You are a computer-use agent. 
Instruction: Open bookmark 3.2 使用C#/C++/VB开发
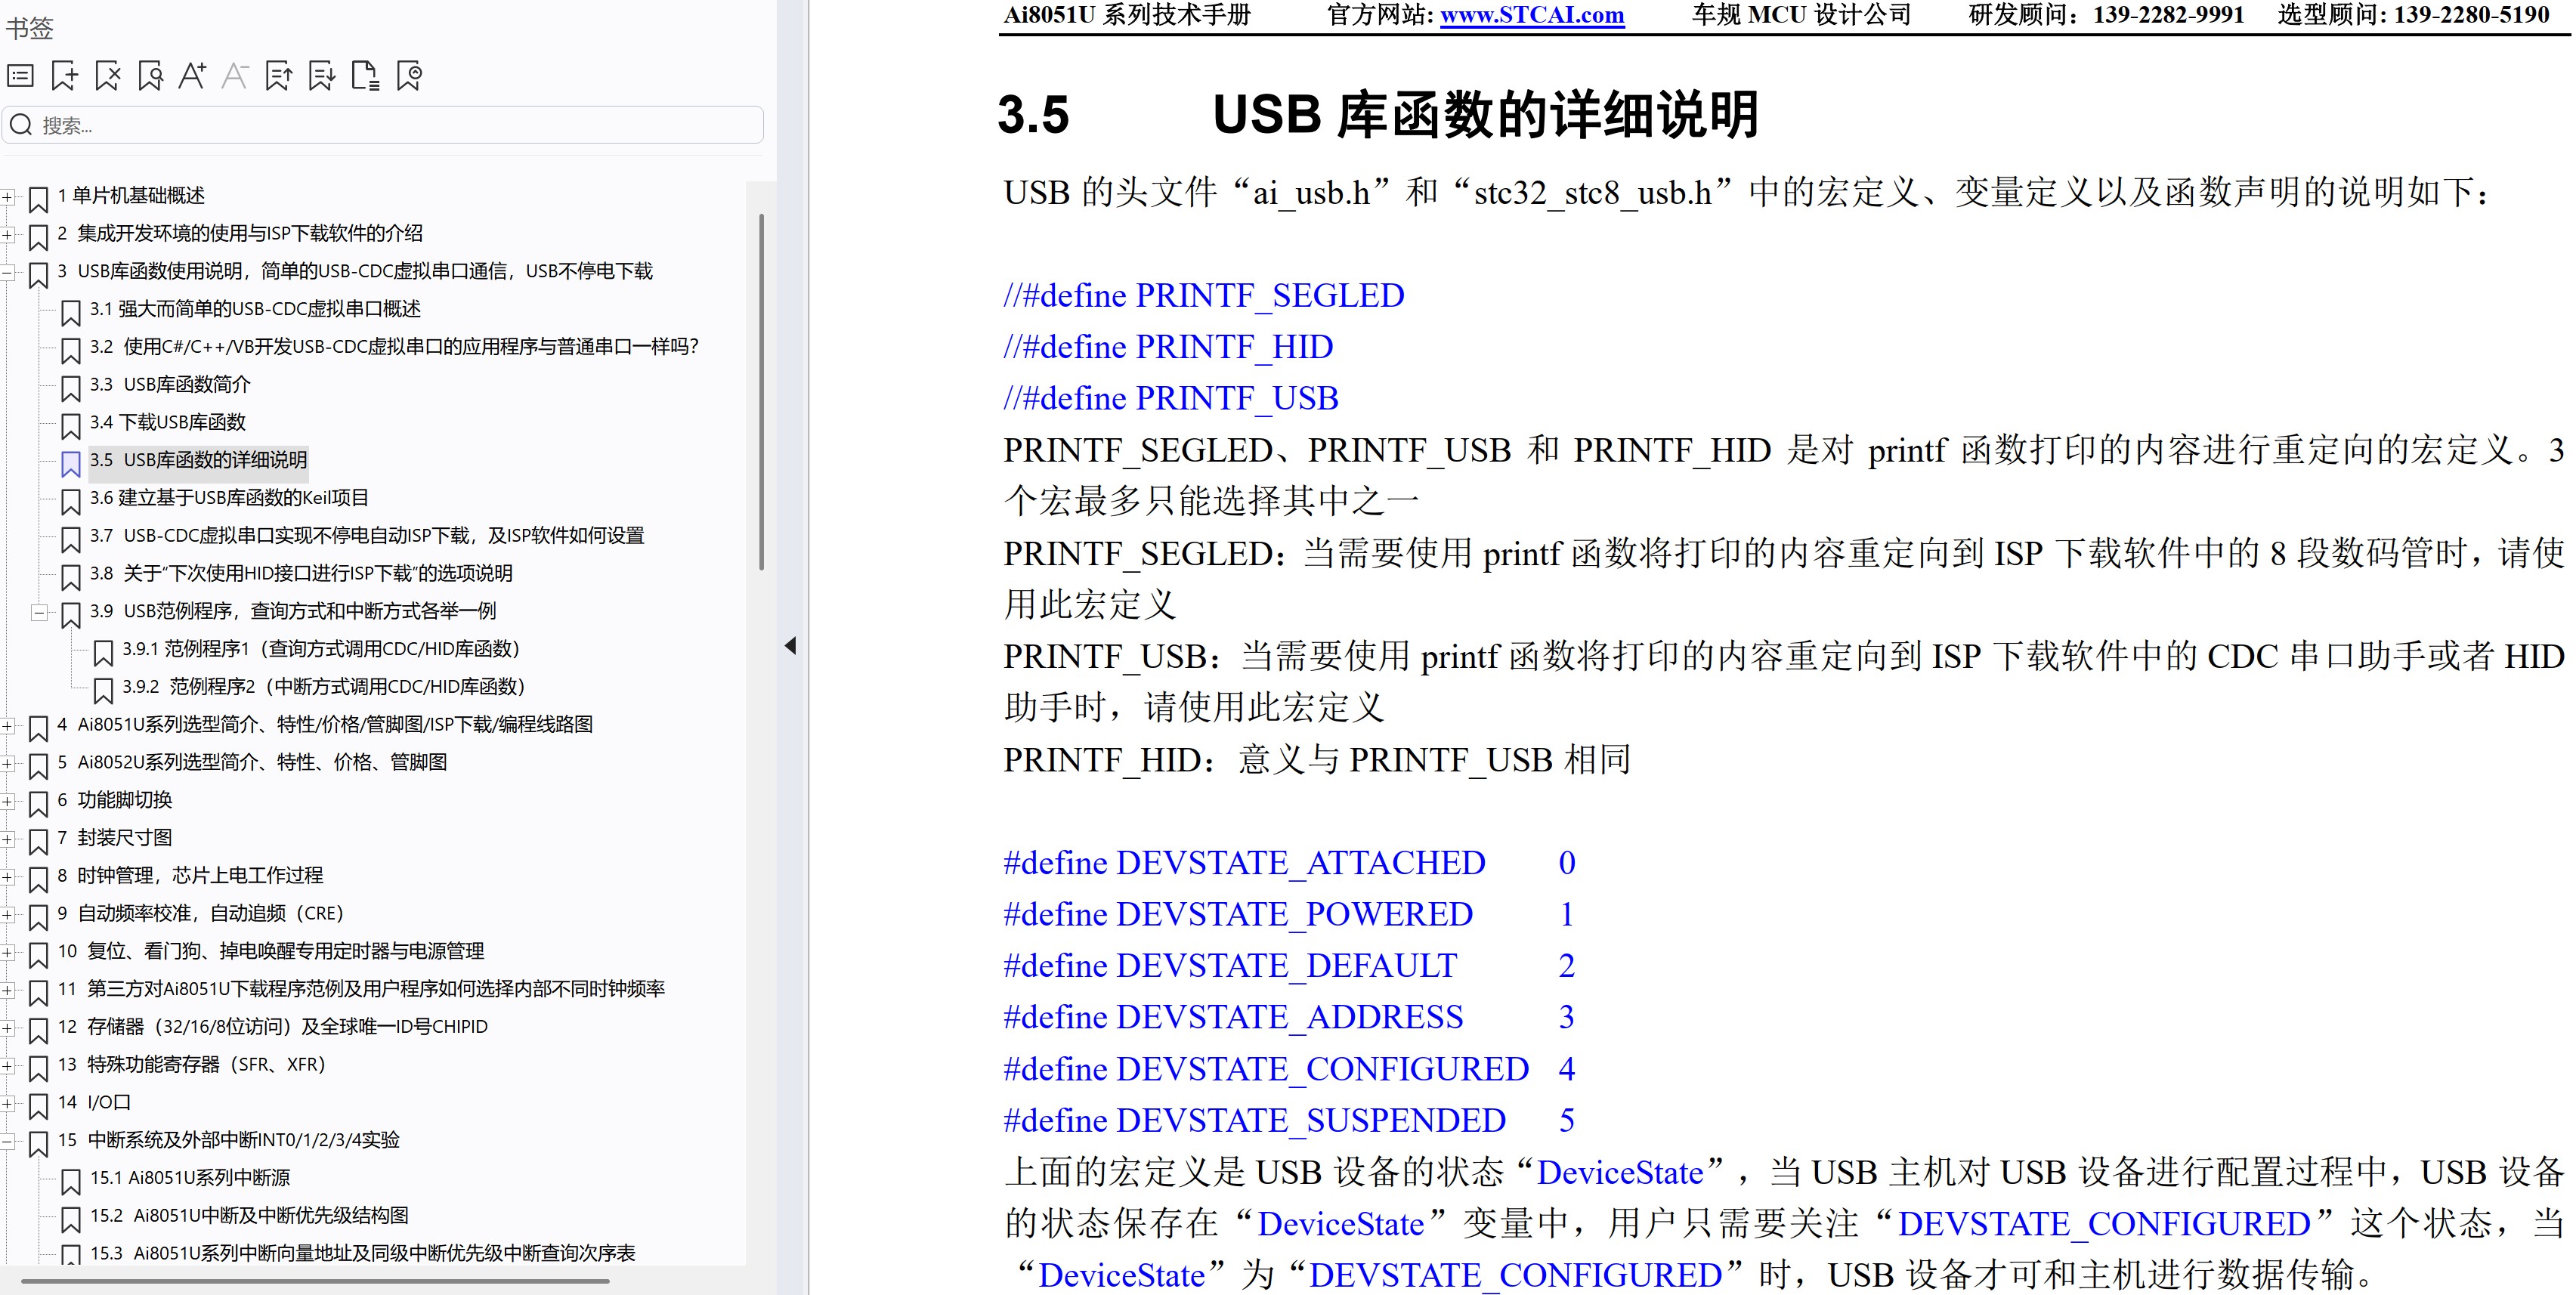[x=394, y=347]
